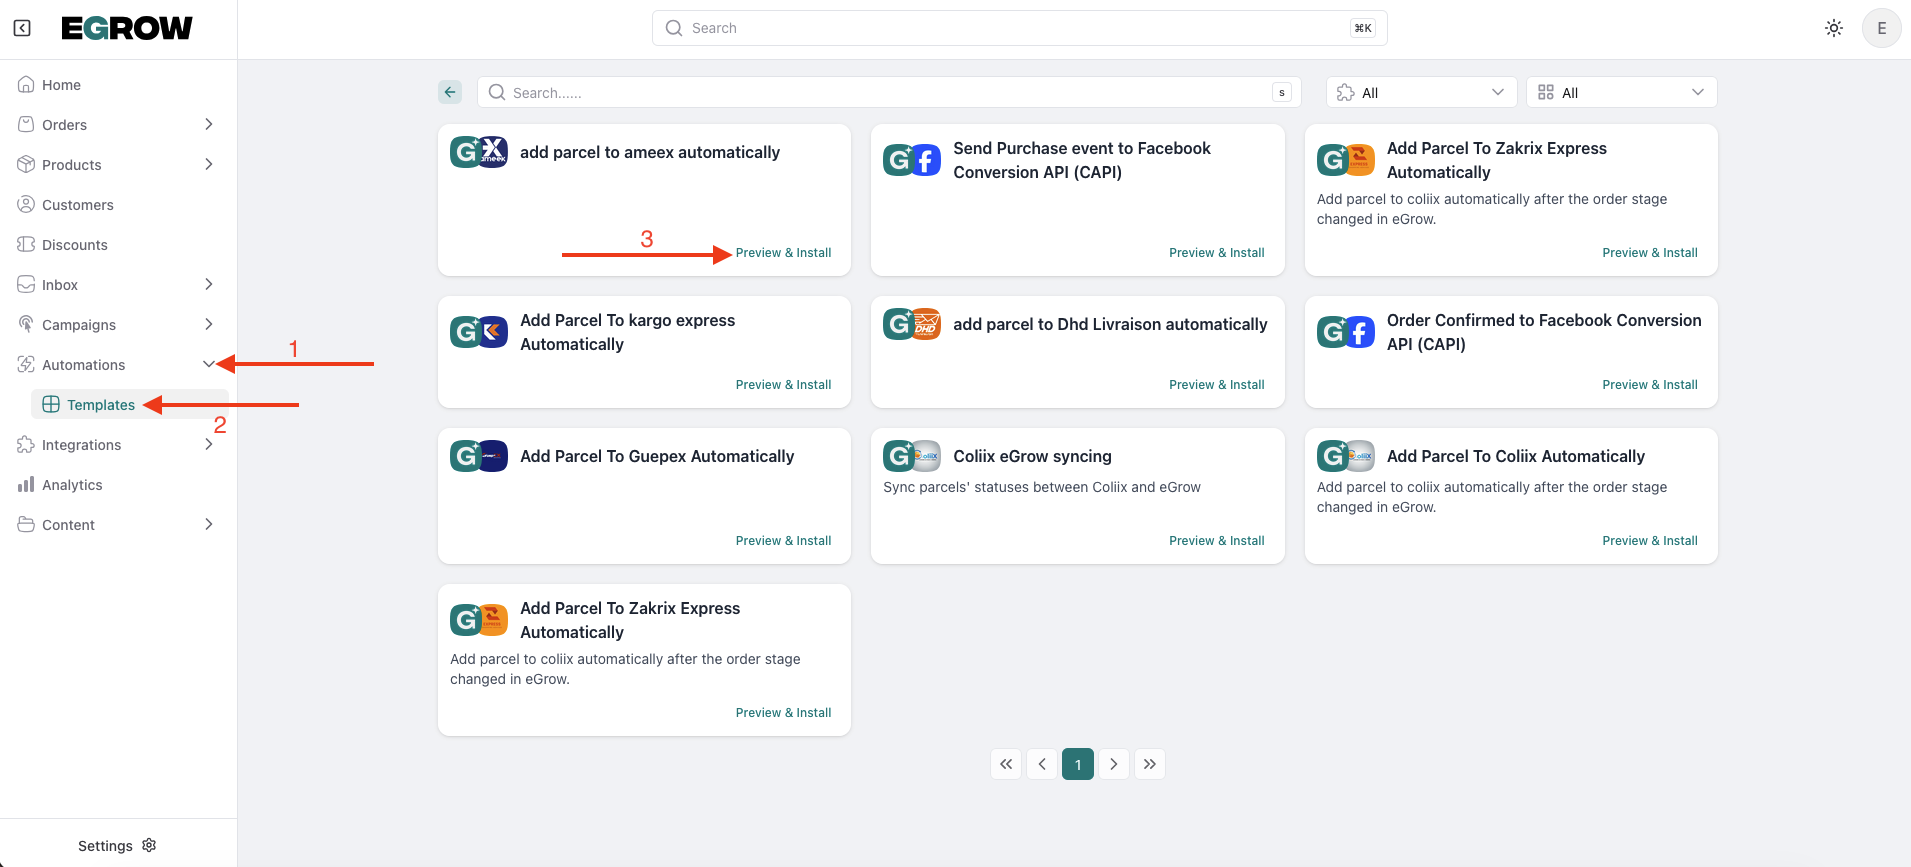Navigate to Analytics in sidebar

tap(72, 484)
